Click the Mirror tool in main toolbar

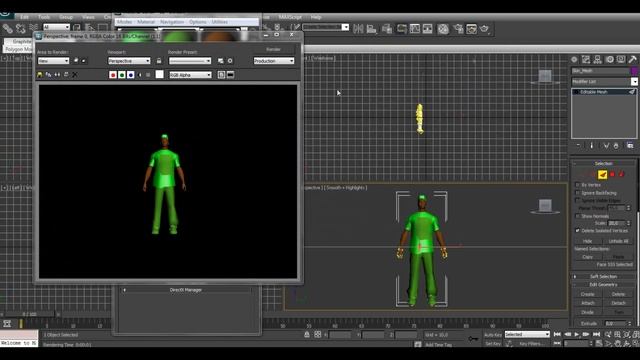(358, 29)
